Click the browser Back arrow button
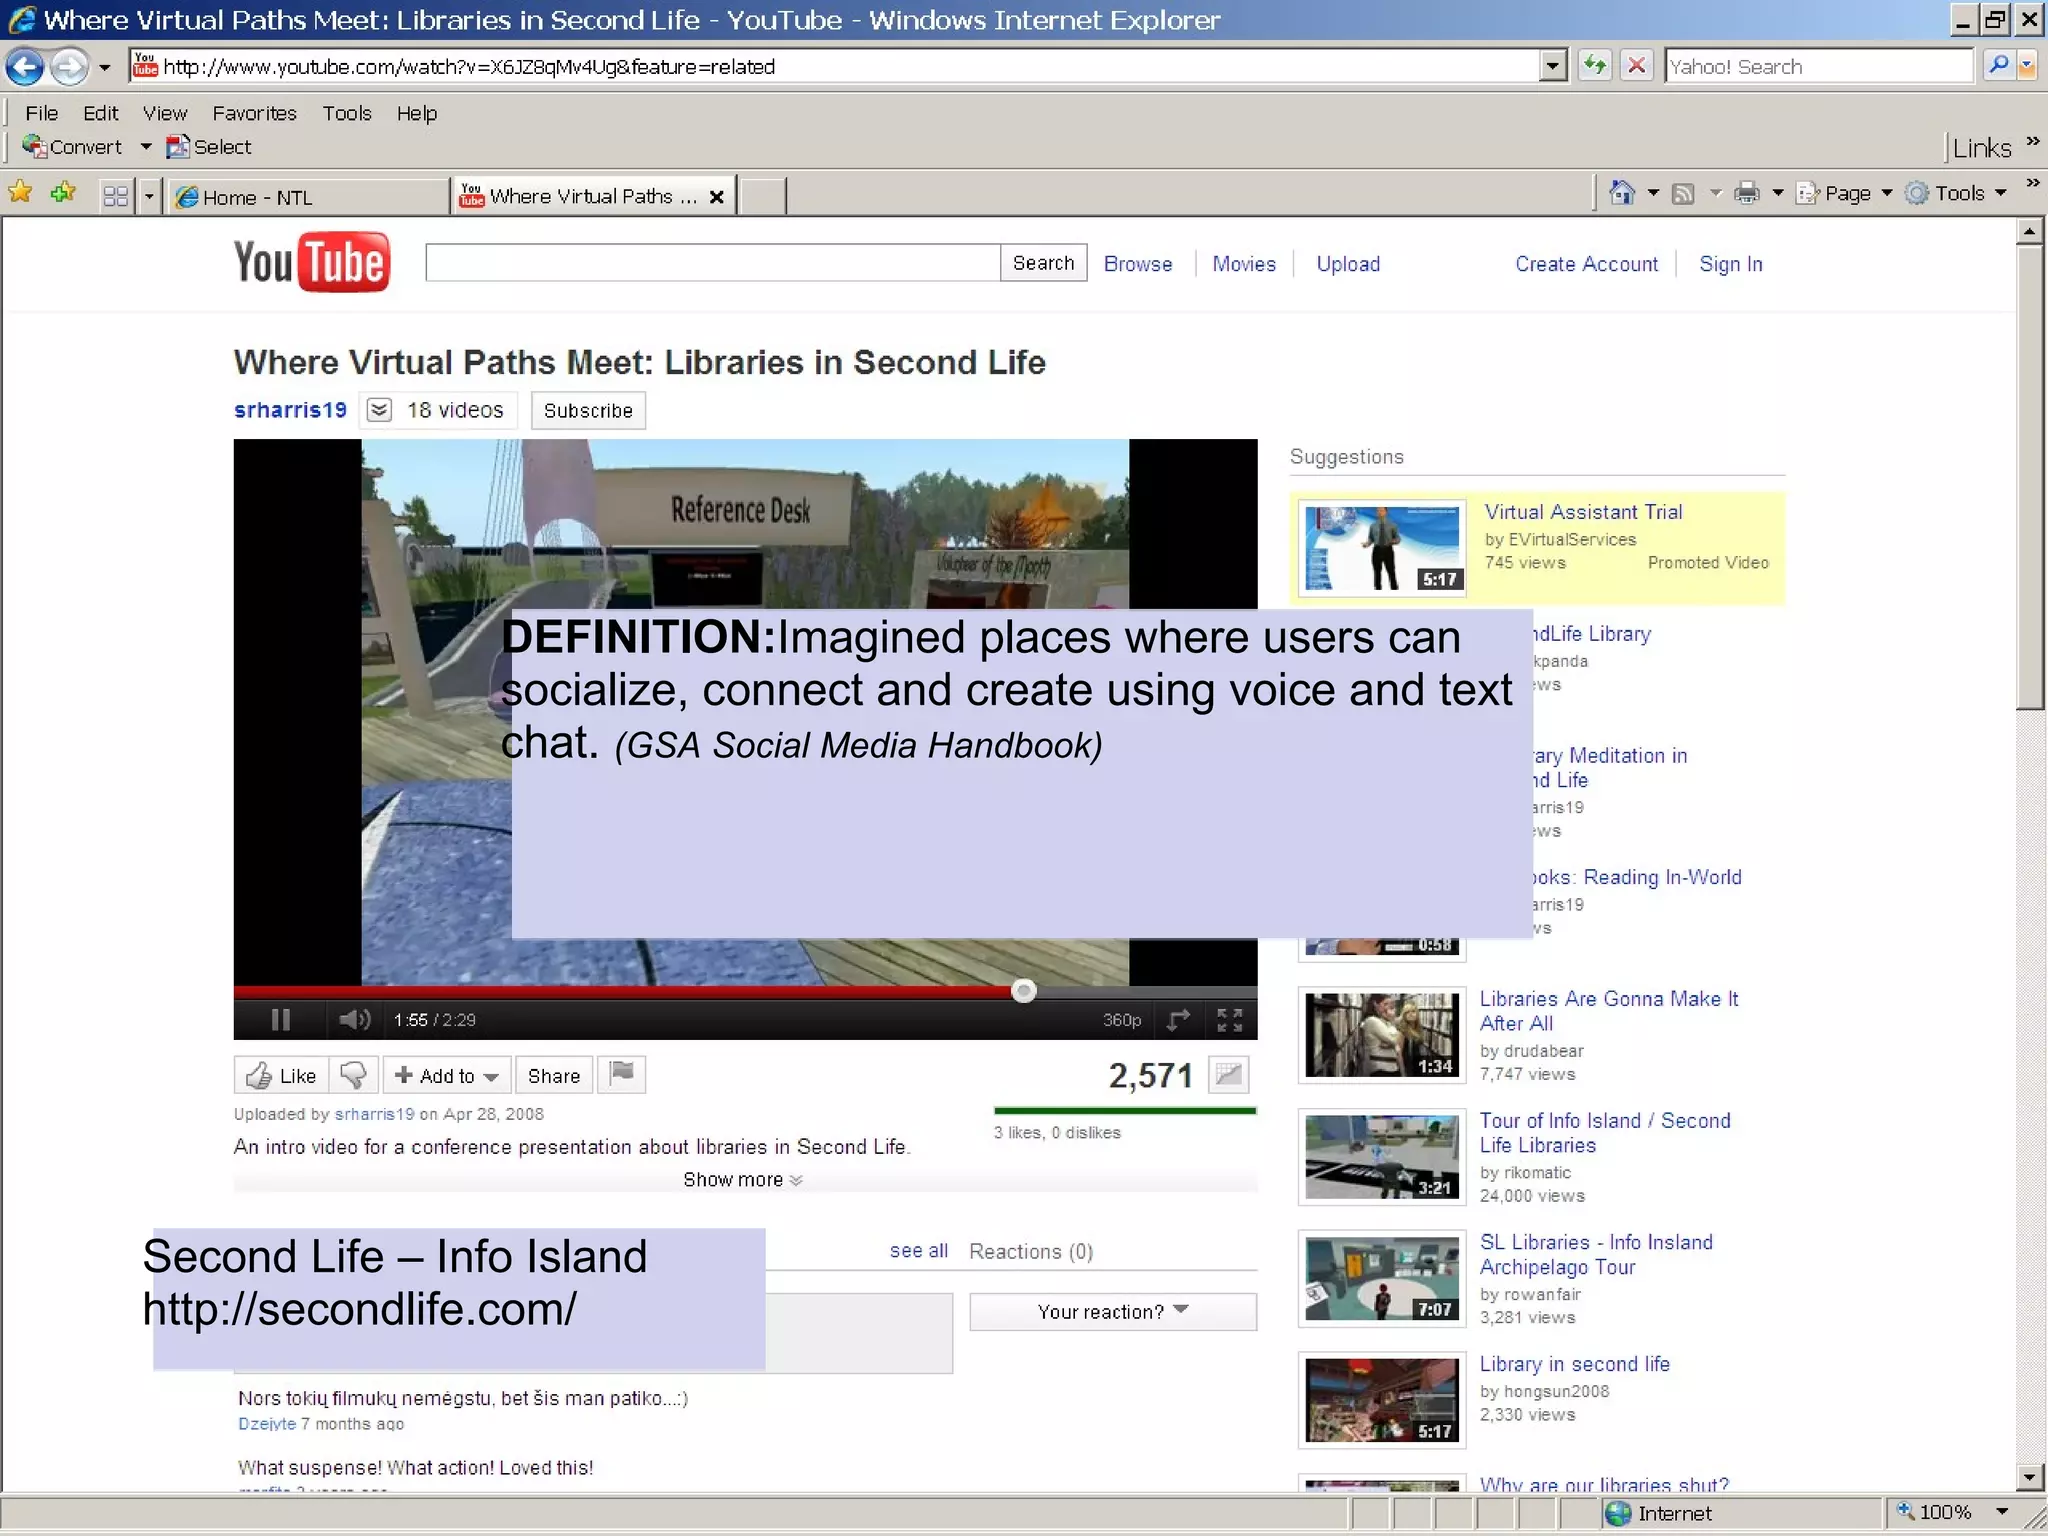 tap(25, 67)
